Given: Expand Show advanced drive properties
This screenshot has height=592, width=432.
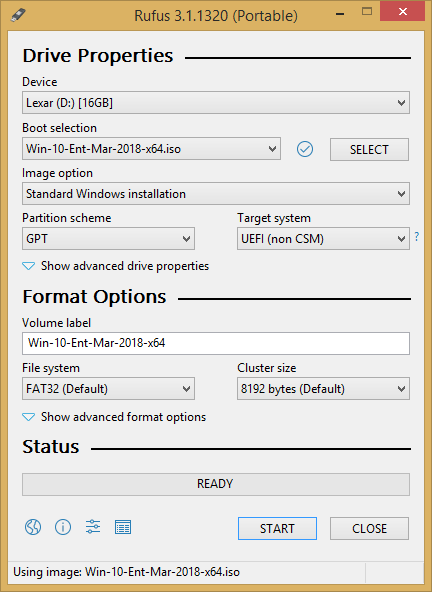Looking at the screenshot, I should pos(116,266).
